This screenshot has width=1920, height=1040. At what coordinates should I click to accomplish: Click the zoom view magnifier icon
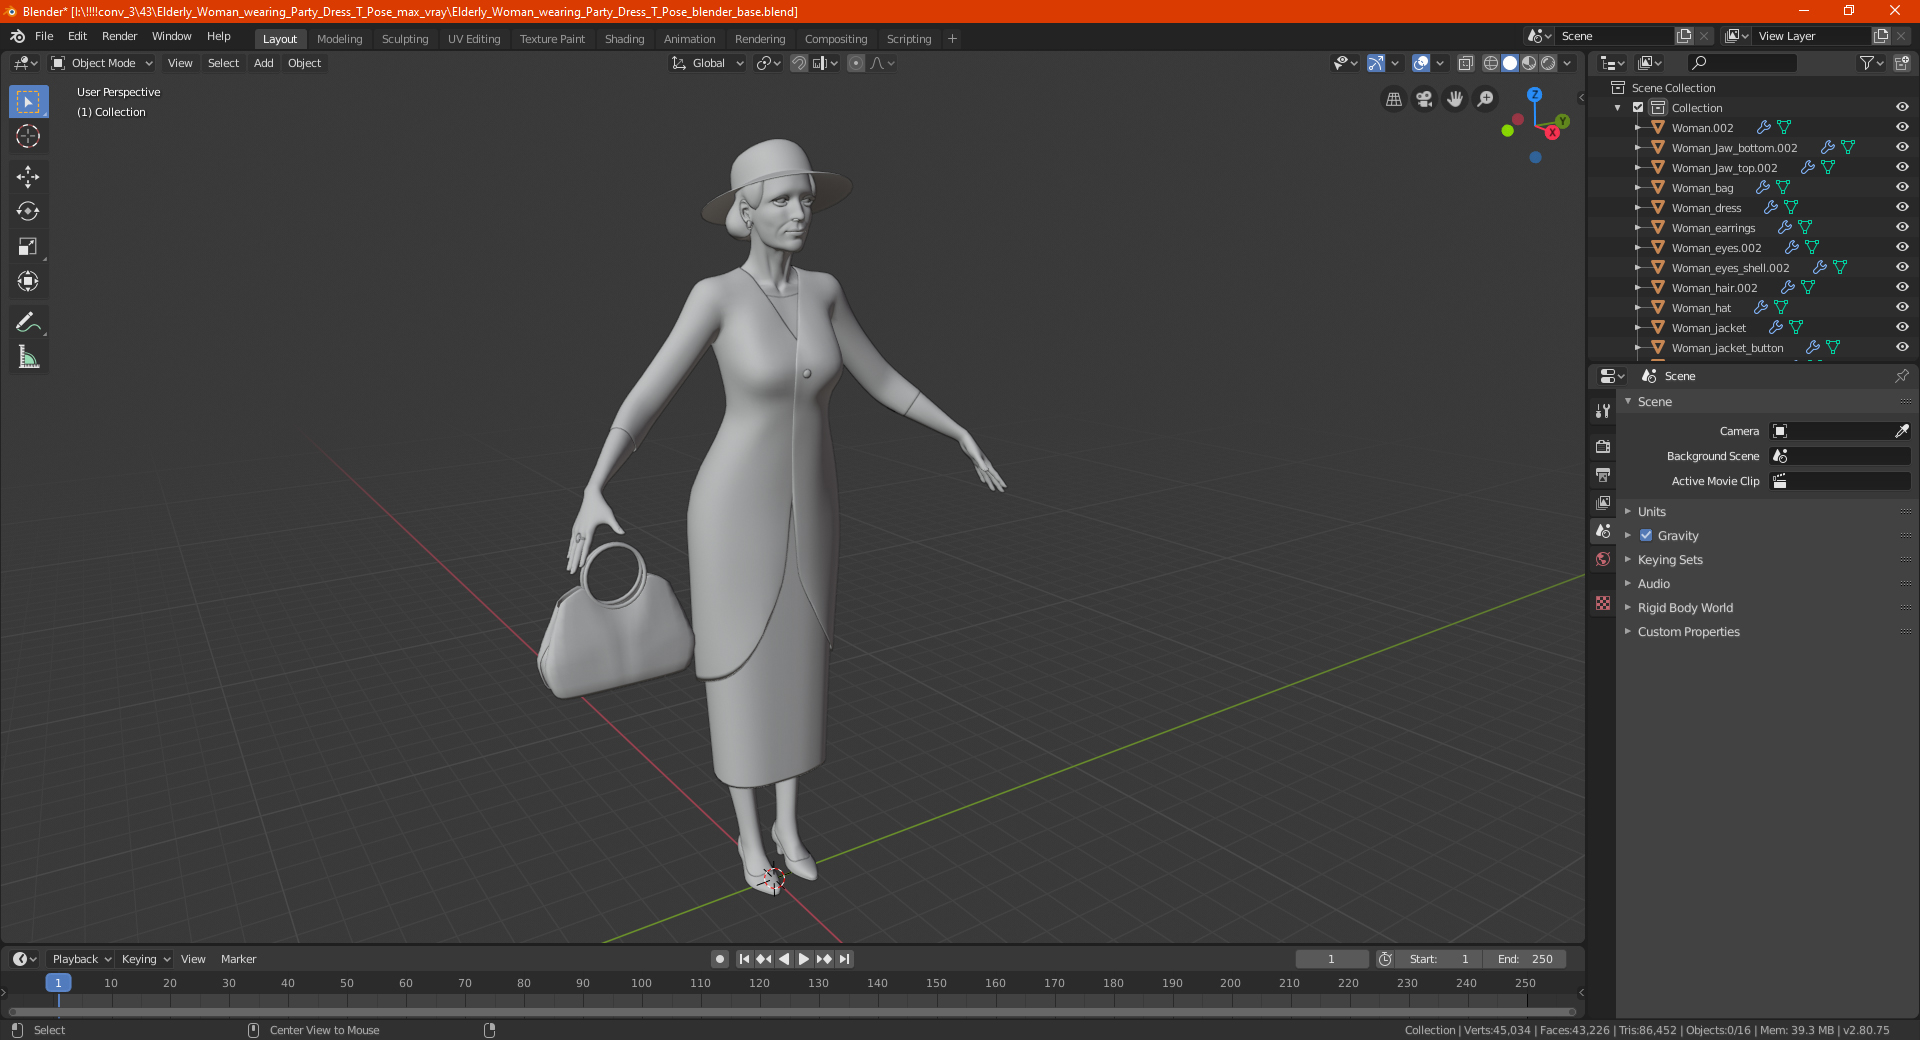pyautogui.click(x=1486, y=99)
